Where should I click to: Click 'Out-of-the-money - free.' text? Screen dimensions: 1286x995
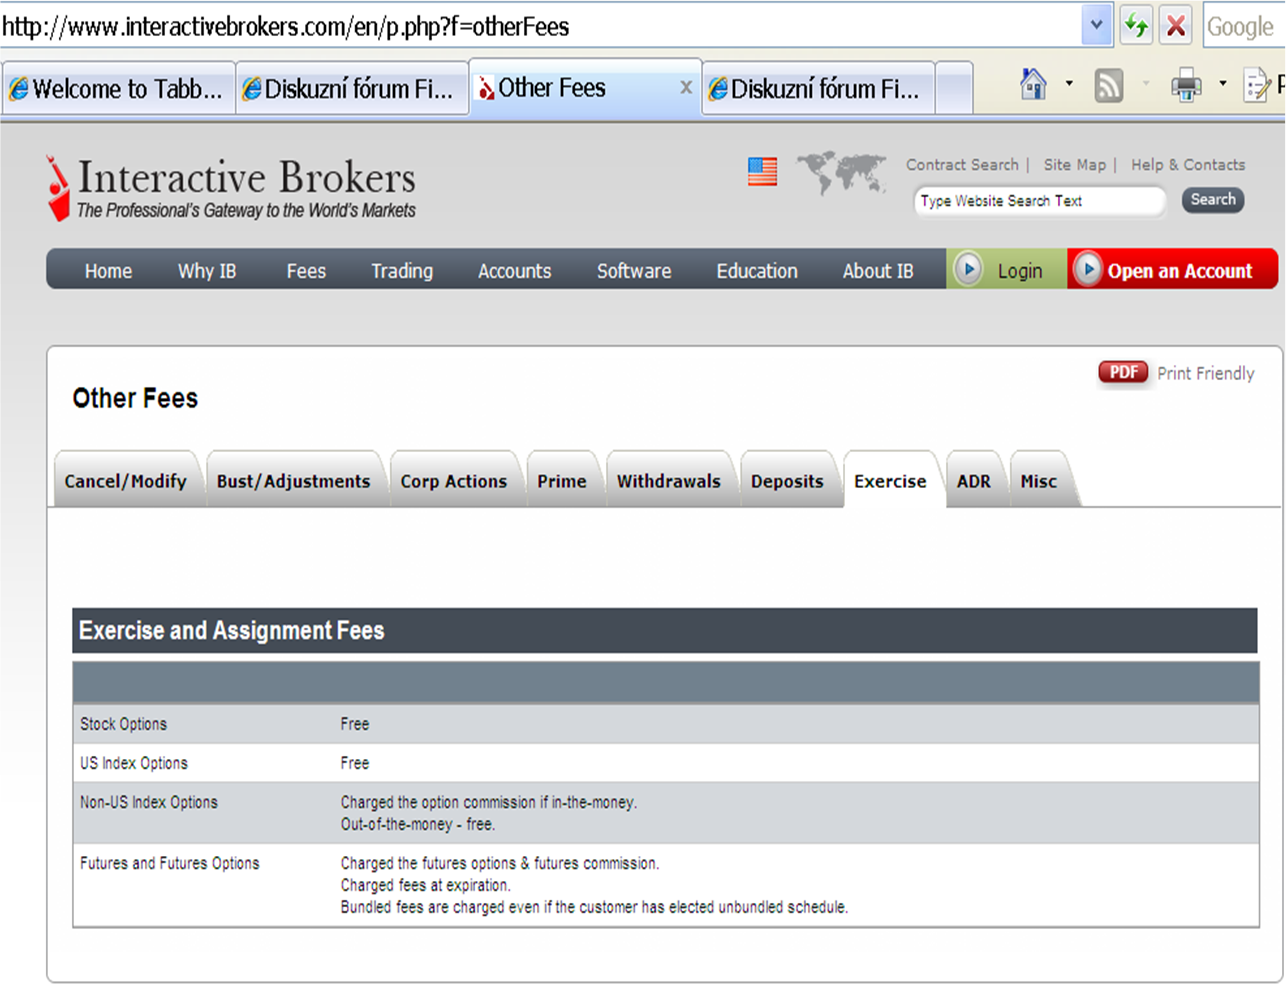(x=418, y=825)
